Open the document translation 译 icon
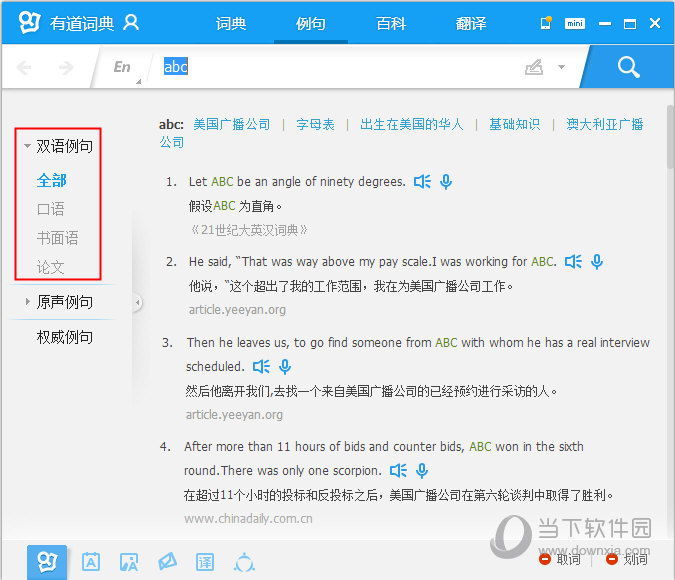Screen dimensions: 675x580 click(x=205, y=562)
